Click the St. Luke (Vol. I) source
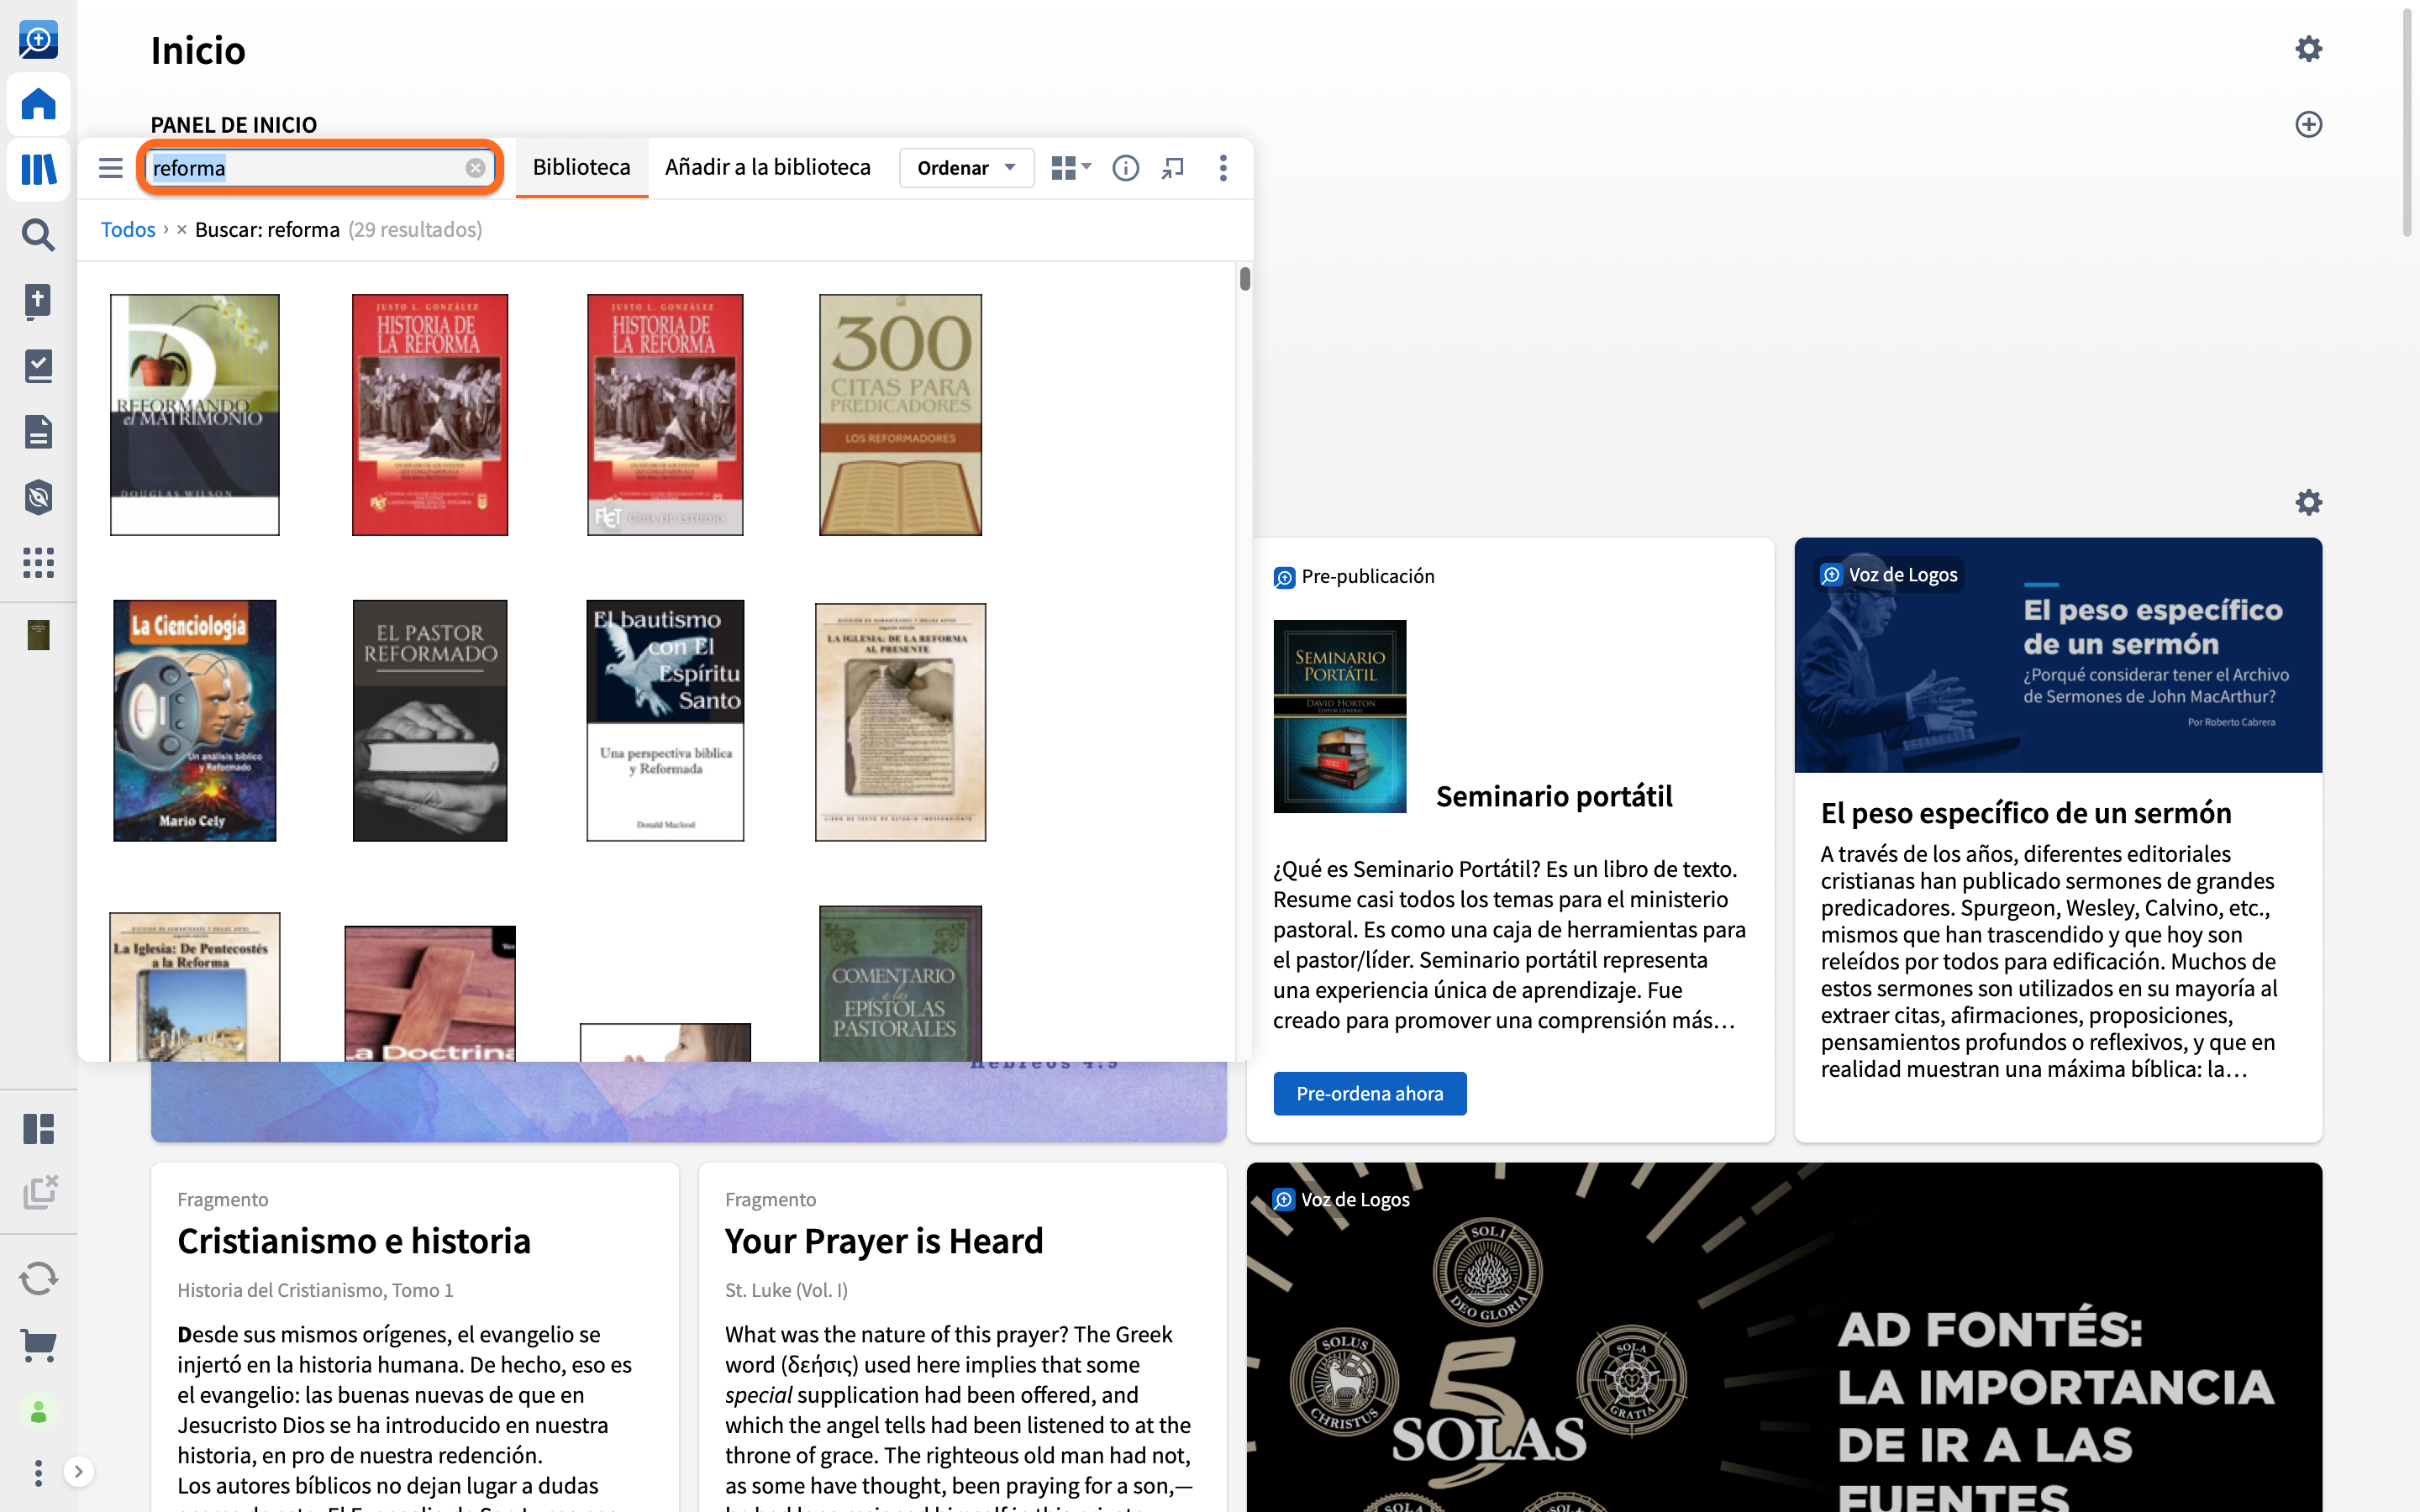Screen dimensions: 2420x1512 pos(786,1290)
